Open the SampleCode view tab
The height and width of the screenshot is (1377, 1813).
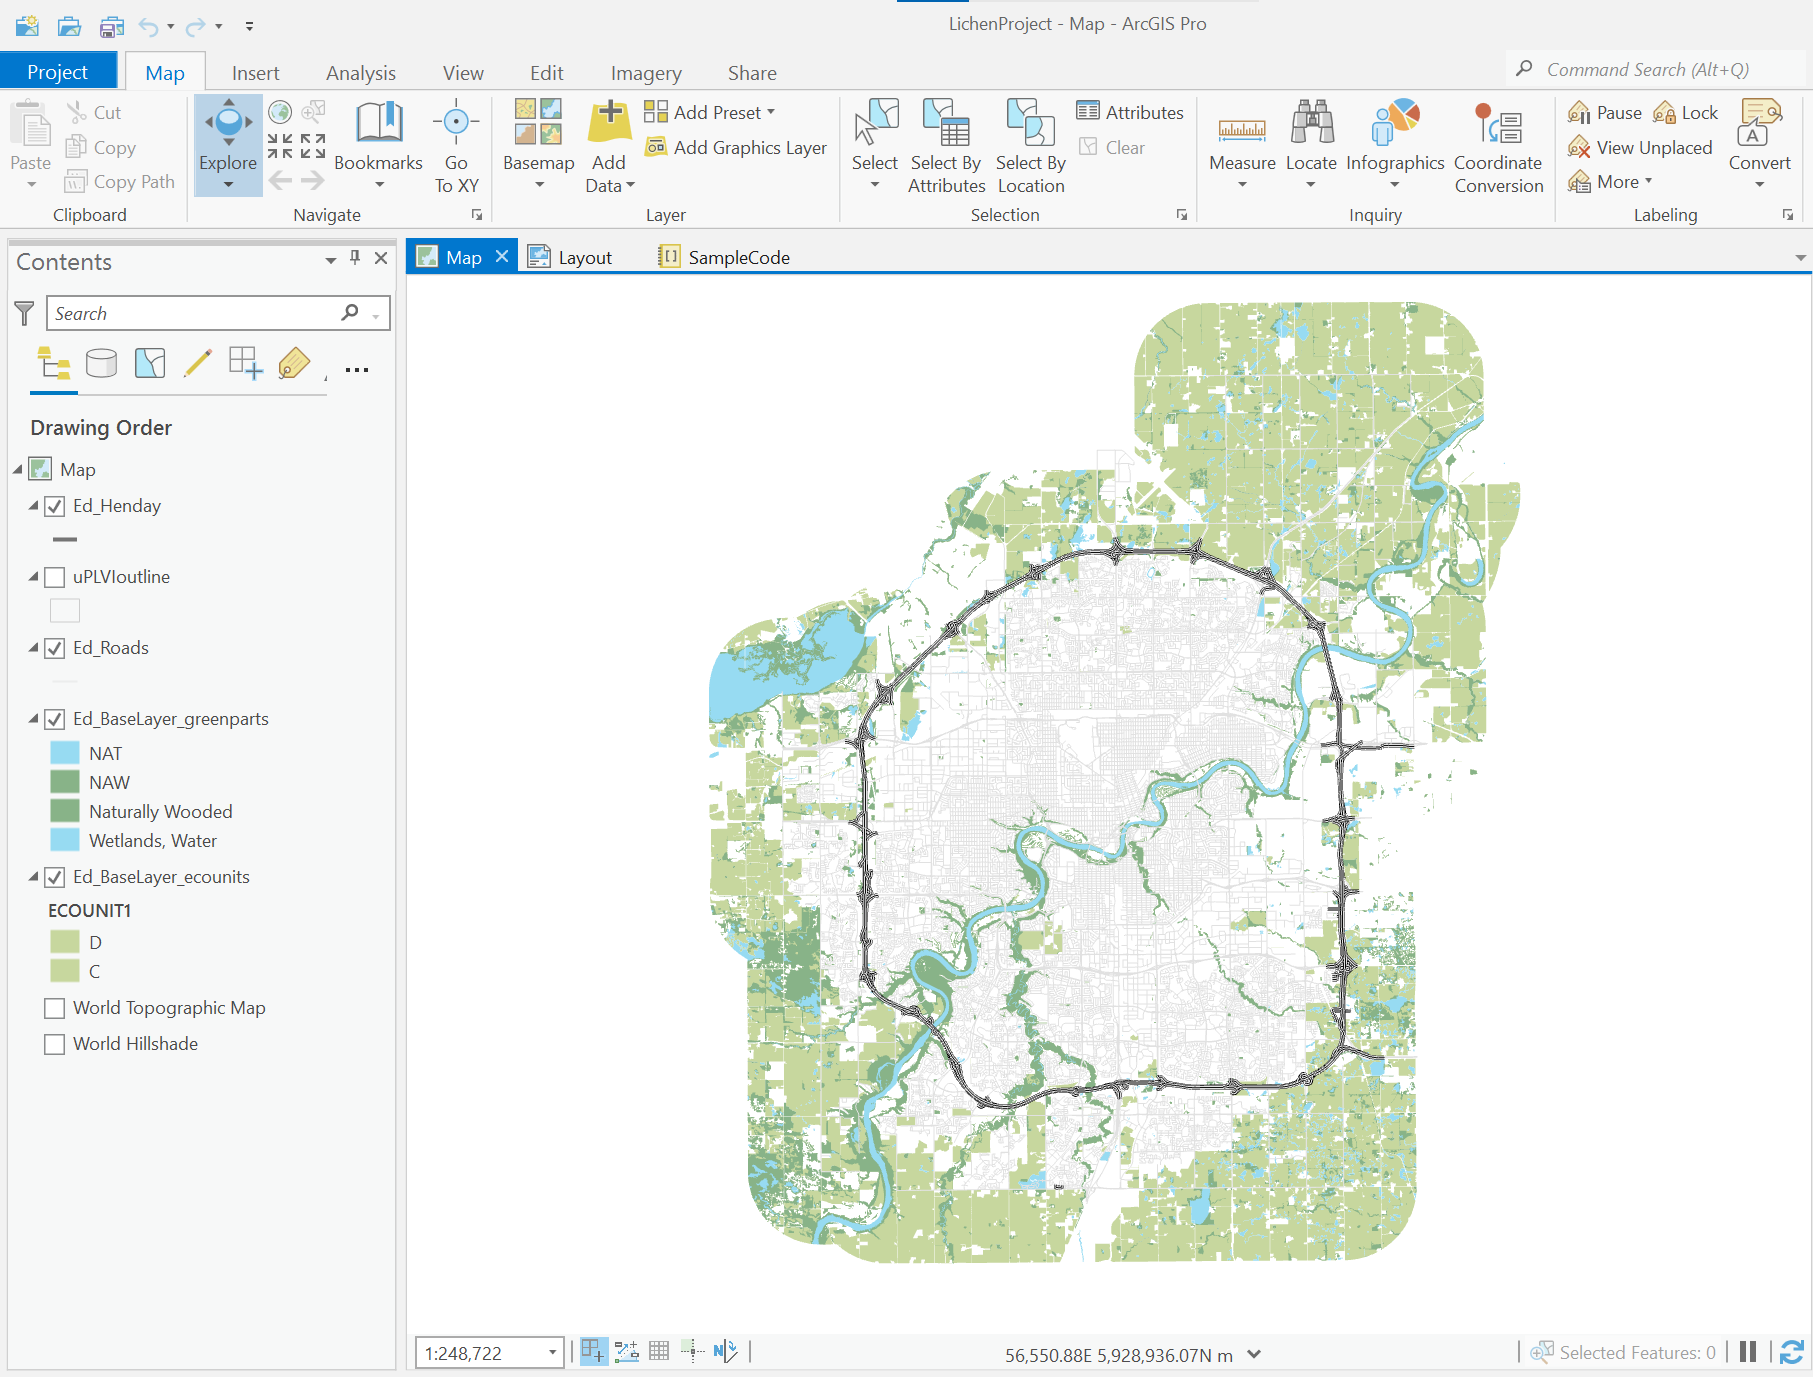pos(725,257)
